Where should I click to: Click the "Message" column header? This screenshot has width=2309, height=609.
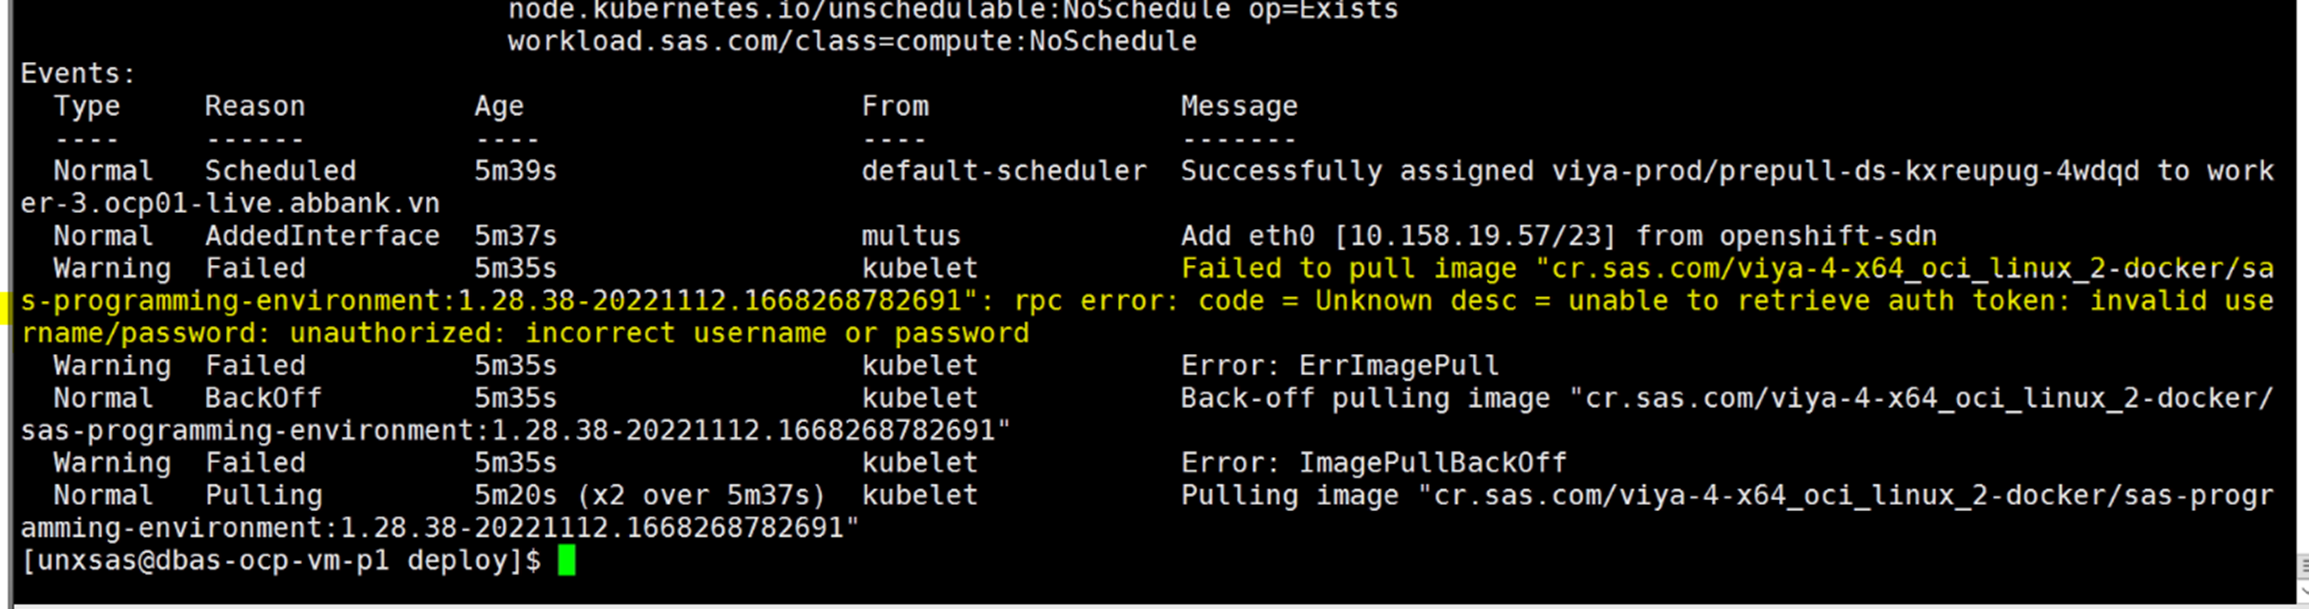click(x=1239, y=106)
